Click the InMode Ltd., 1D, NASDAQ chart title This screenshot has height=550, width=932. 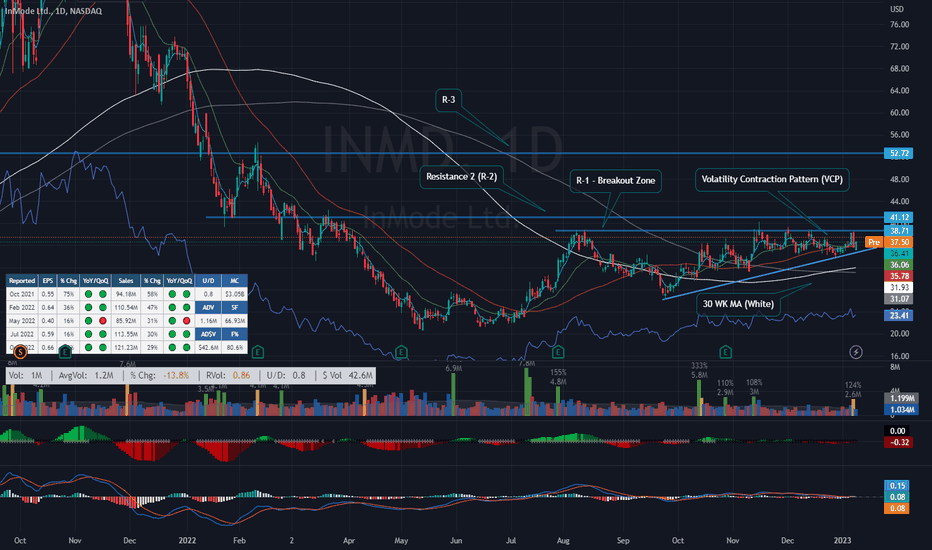point(53,11)
